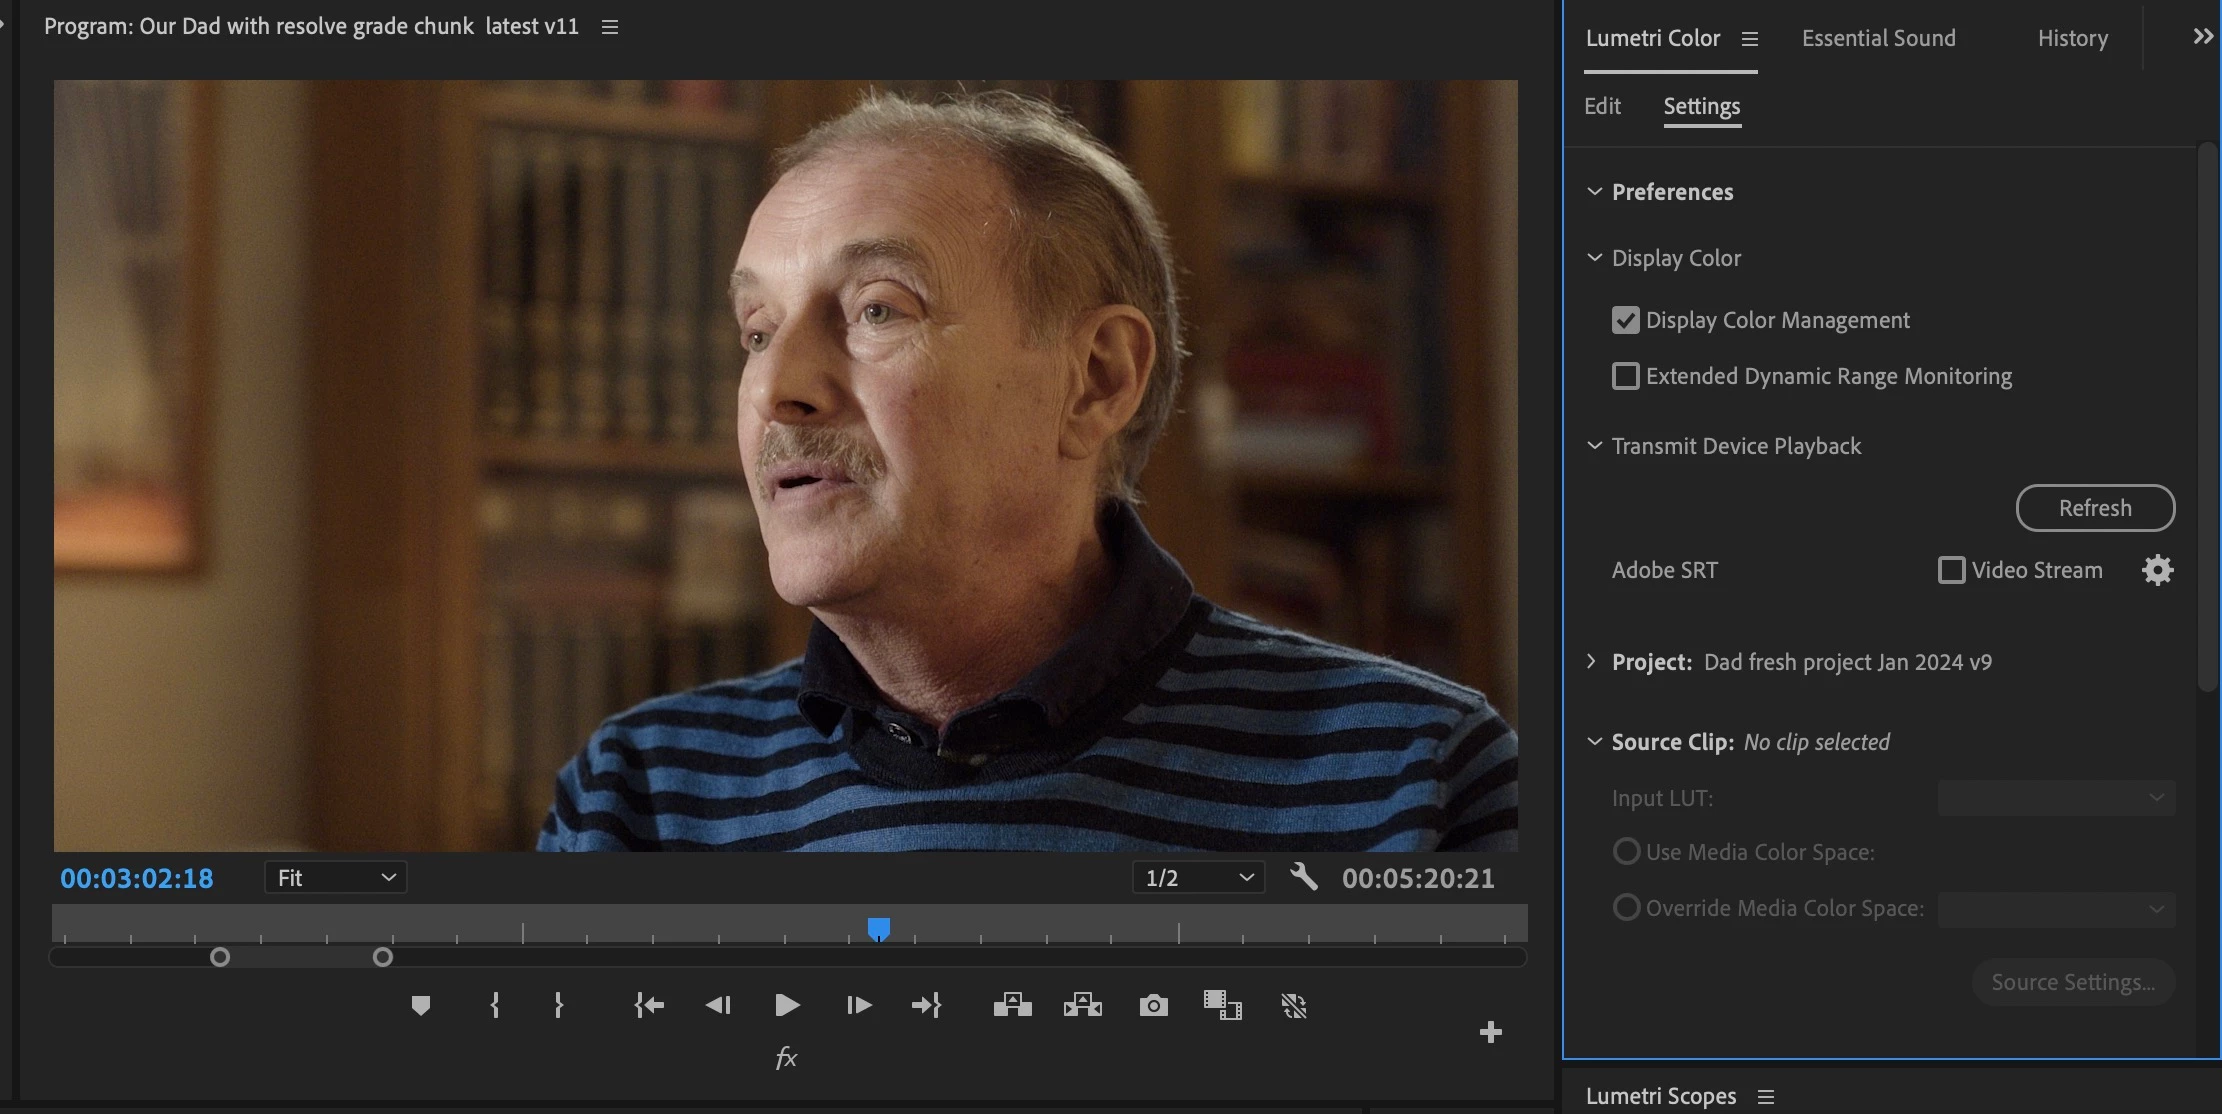Open the Button Editor plus icon

[1490, 1032]
